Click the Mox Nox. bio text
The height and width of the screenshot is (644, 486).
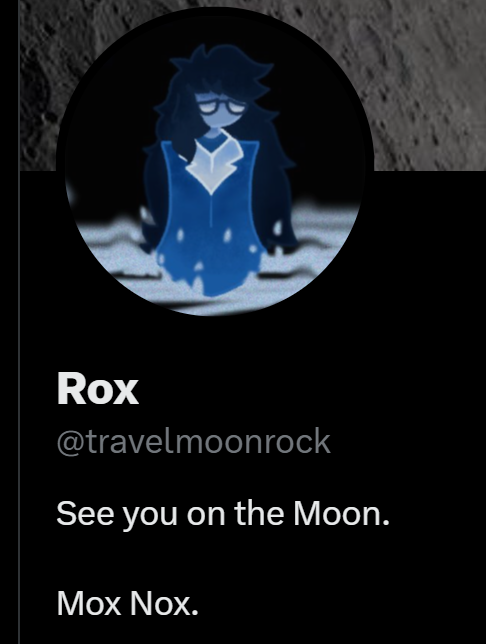tap(127, 603)
